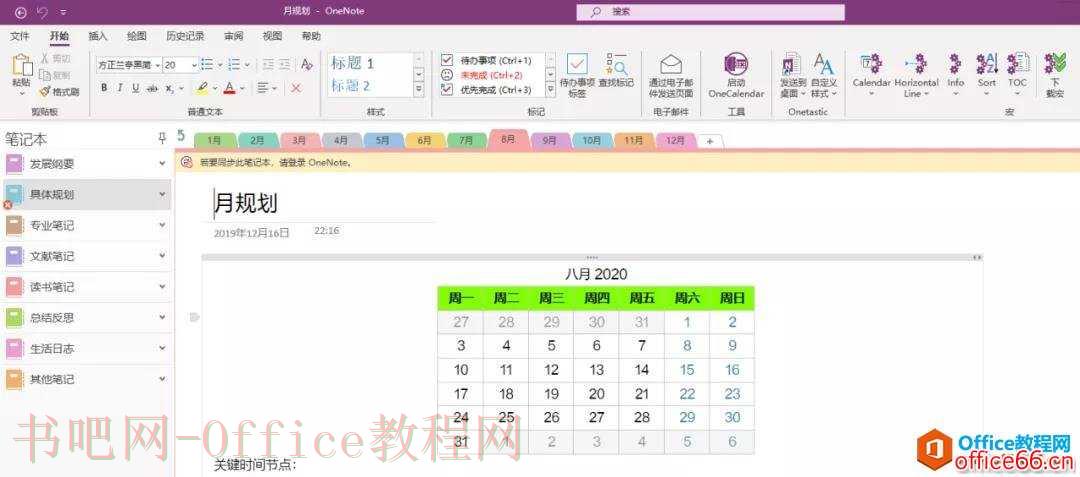
Task: Toggle underline formatting
Action: coord(136,88)
